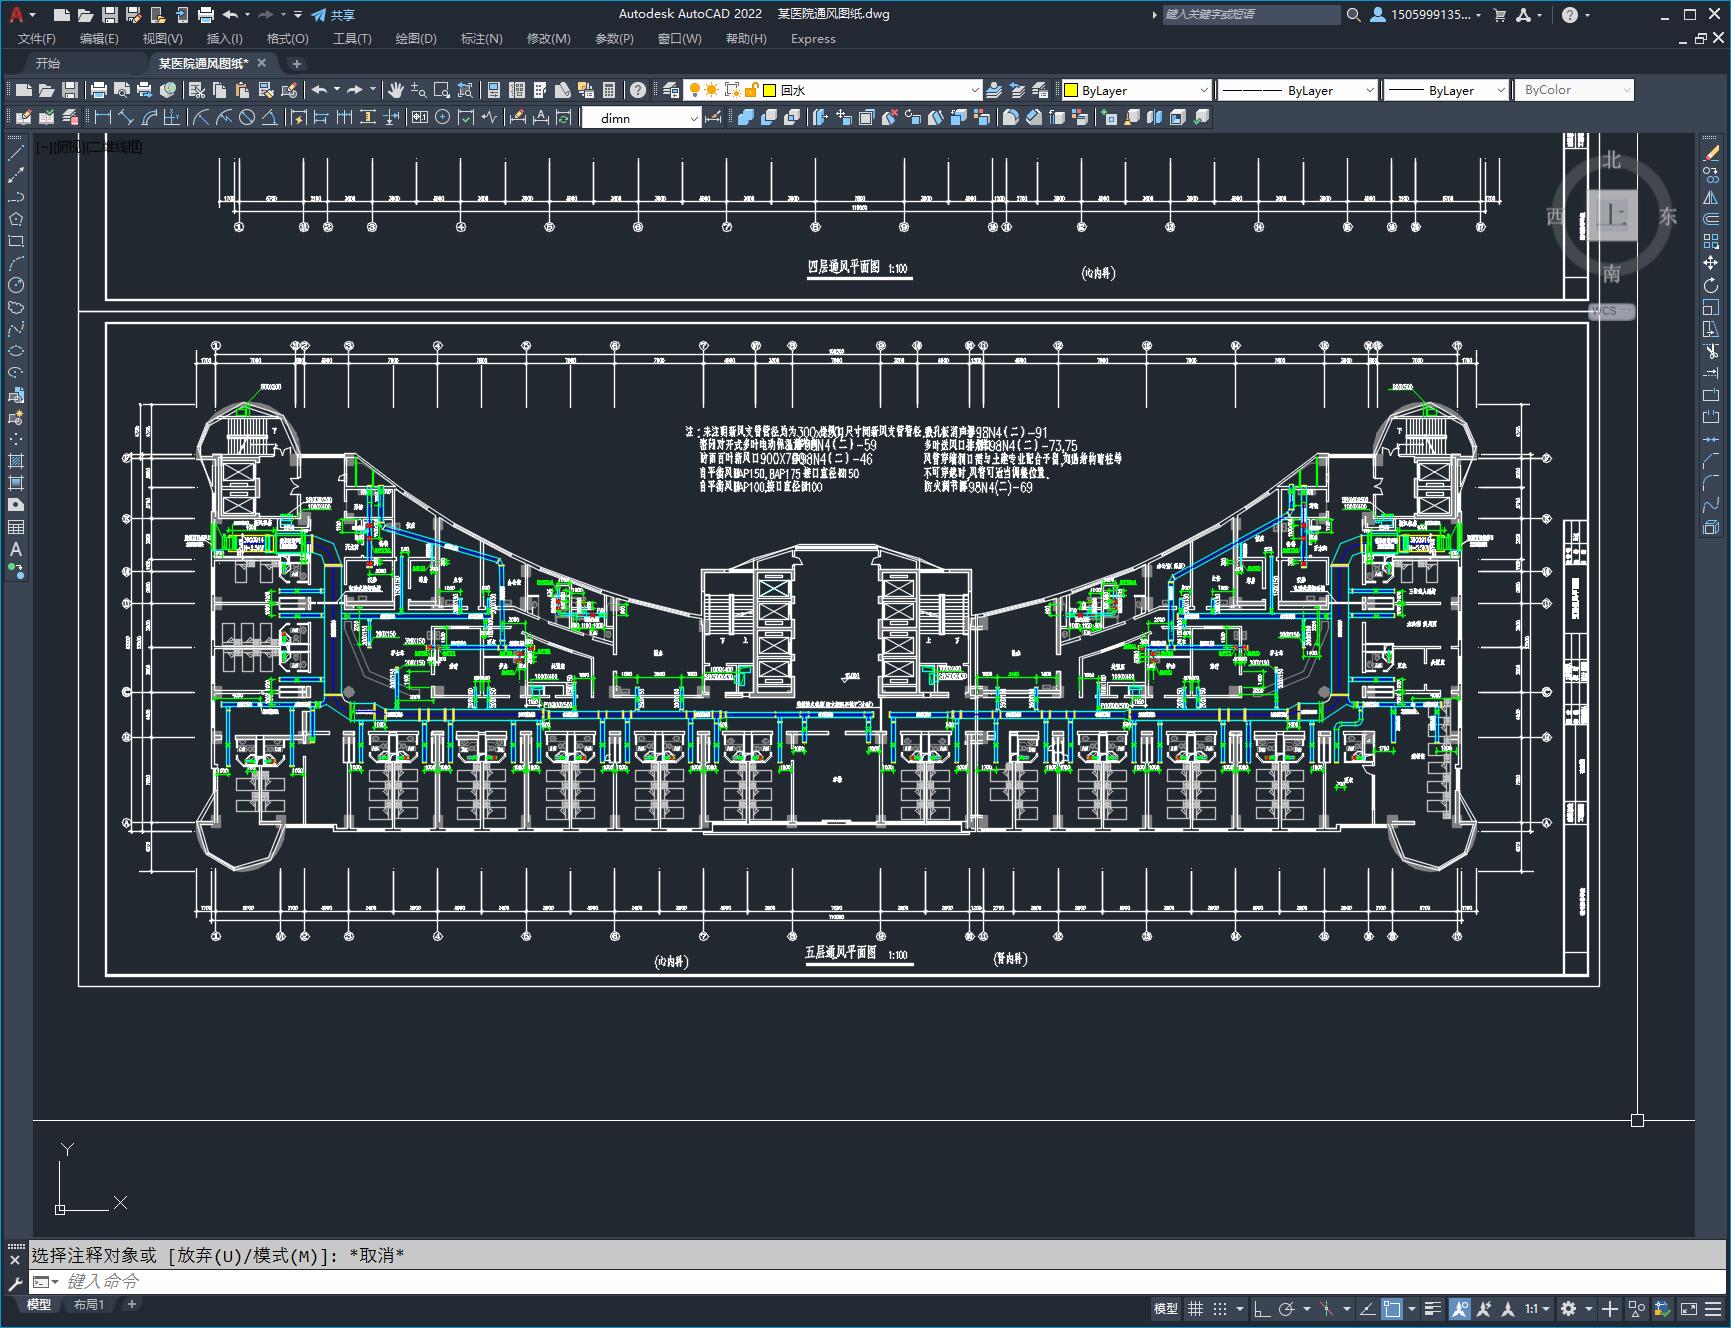Open the Autodesk App Store cart icon
Screen dimensions: 1731x1328
1499,14
